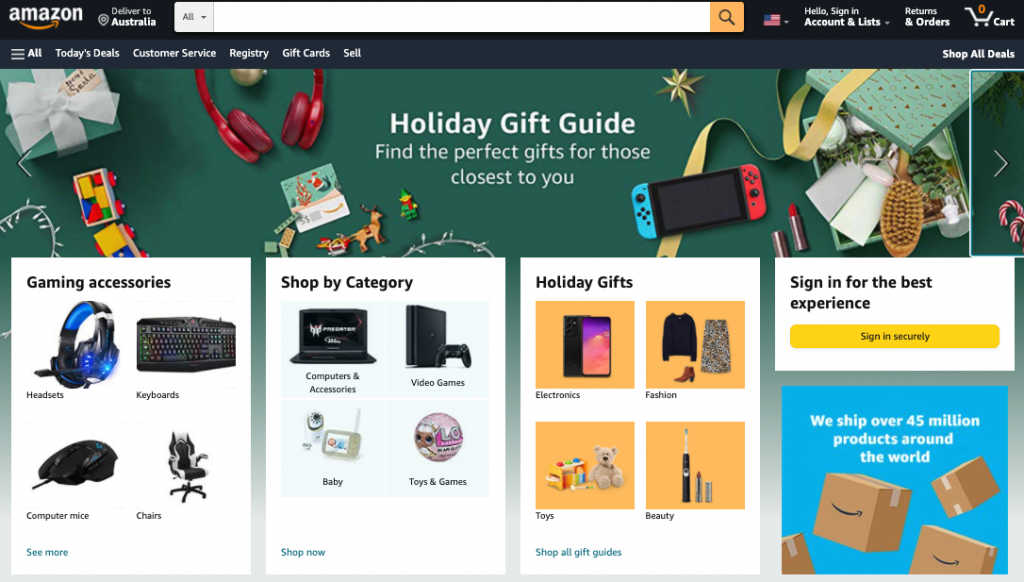Open the Headsets product thumbnail
1024x582 pixels.
coord(76,345)
